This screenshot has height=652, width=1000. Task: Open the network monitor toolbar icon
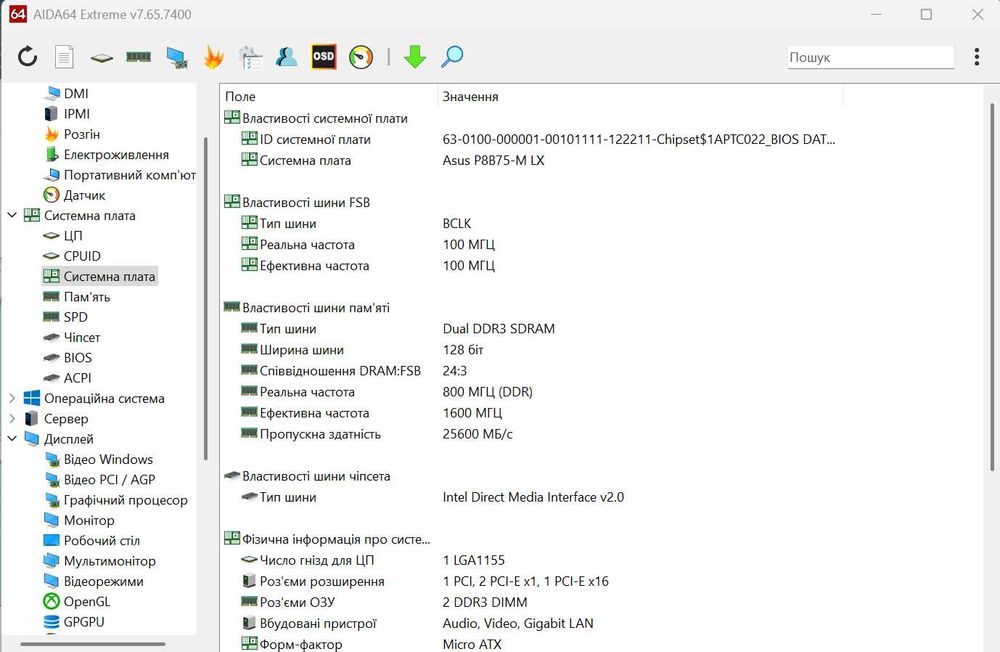click(x=177, y=57)
